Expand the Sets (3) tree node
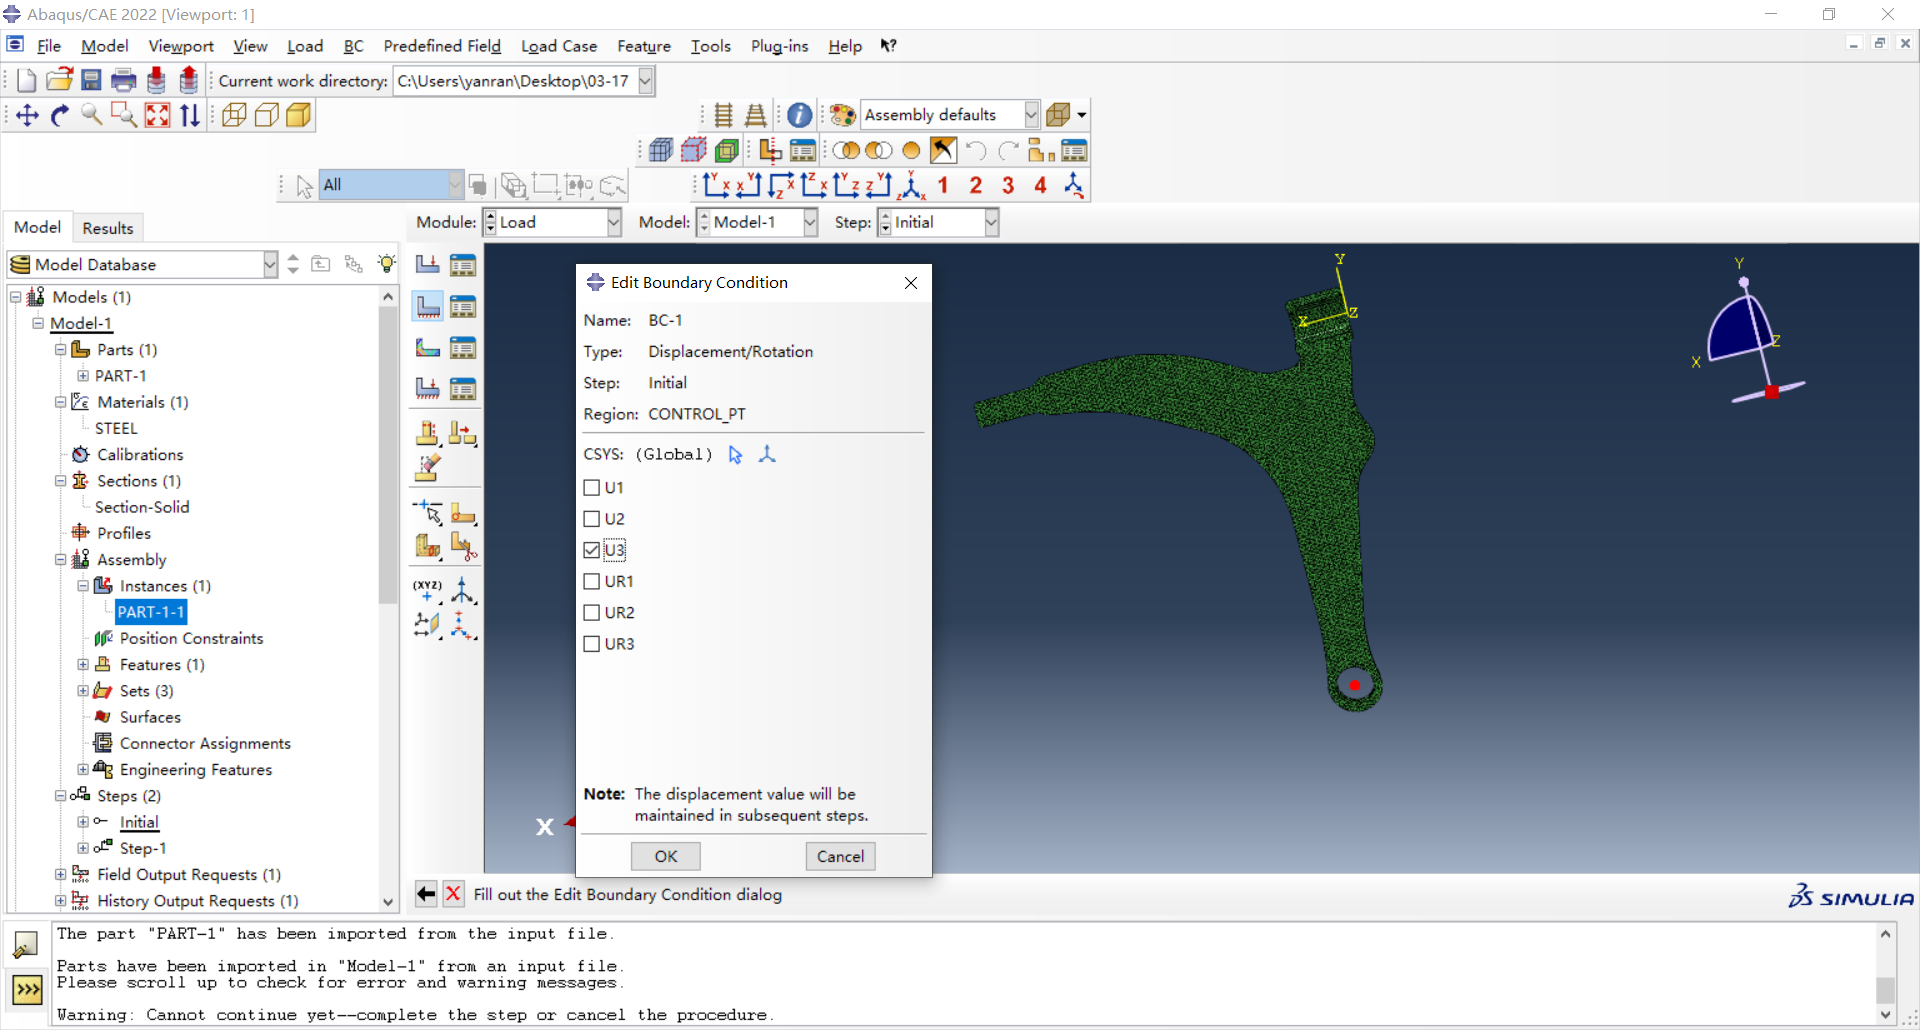The image size is (1920, 1030). (83, 691)
